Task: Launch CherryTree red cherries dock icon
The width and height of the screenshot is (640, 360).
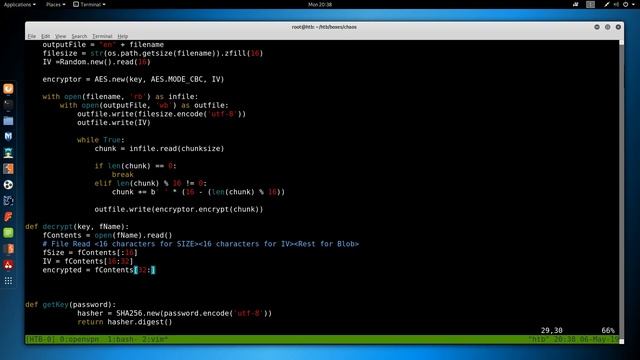Action: [x=8, y=264]
